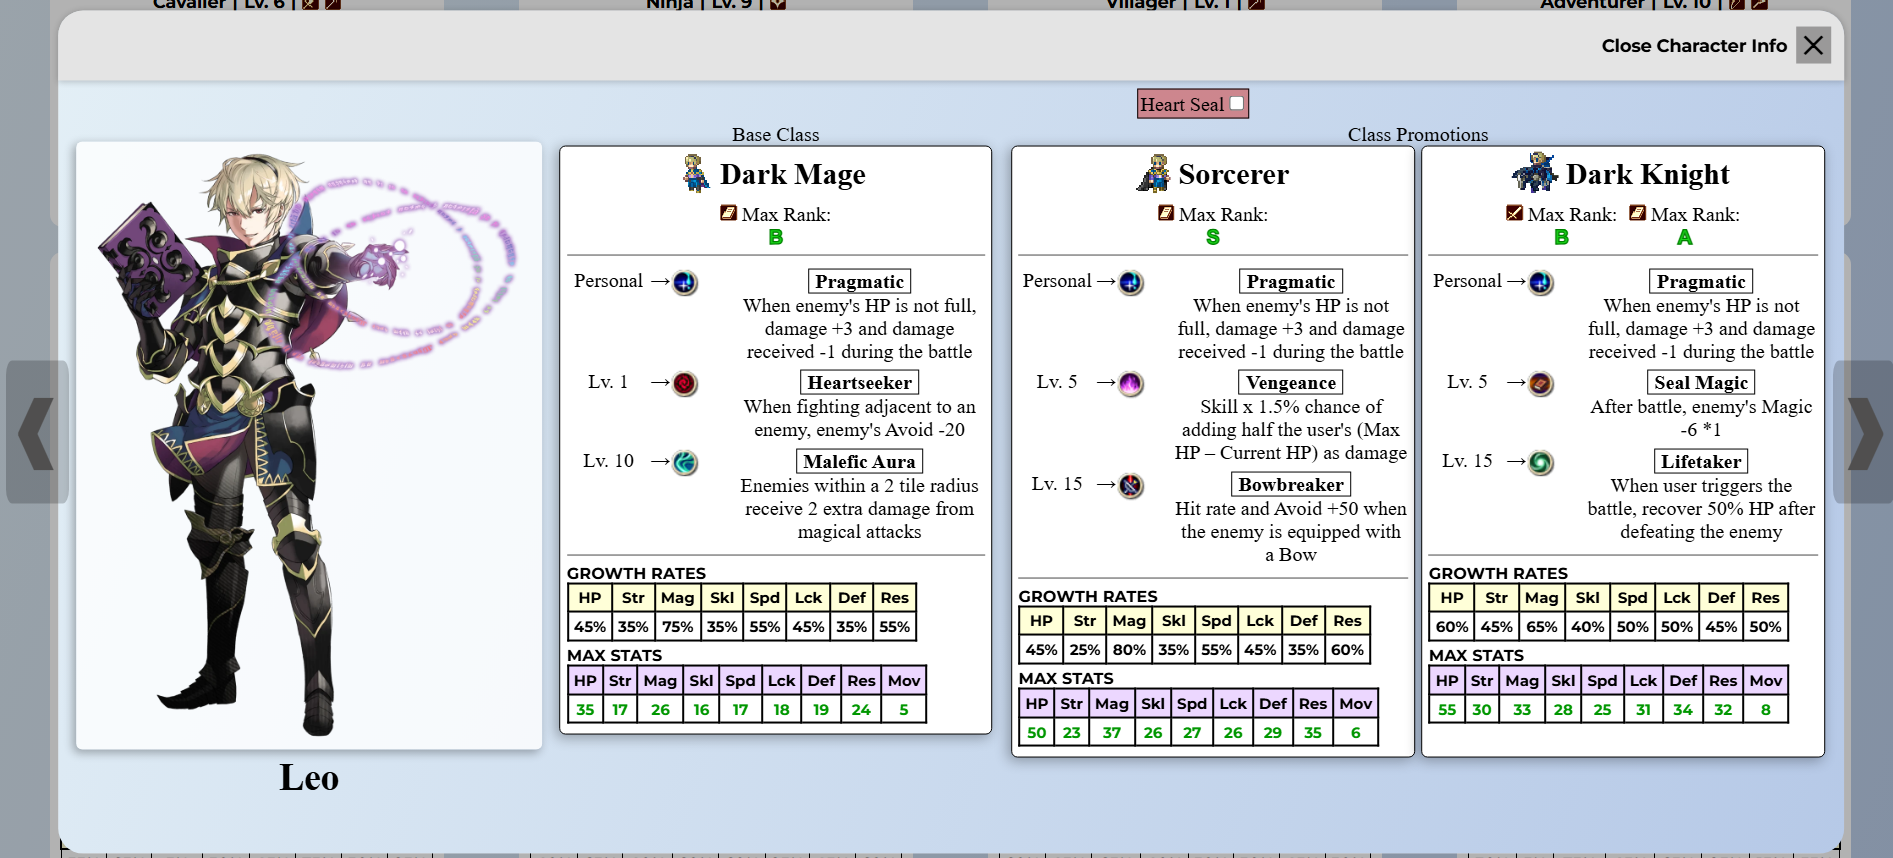Click the Heartseeker skill icon
Viewport: 1893px width, 858px height.
click(x=685, y=384)
